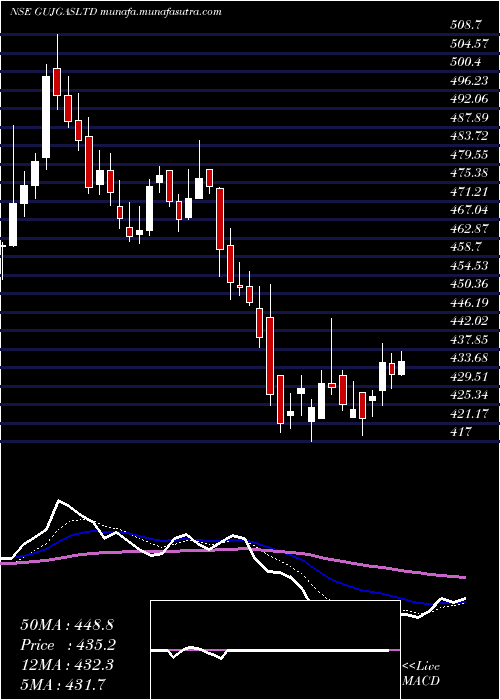Image resolution: width=500 pixels, height=700 pixels.
Task: Select the 467.04 price axis label
Action: (x=469, y=211)
